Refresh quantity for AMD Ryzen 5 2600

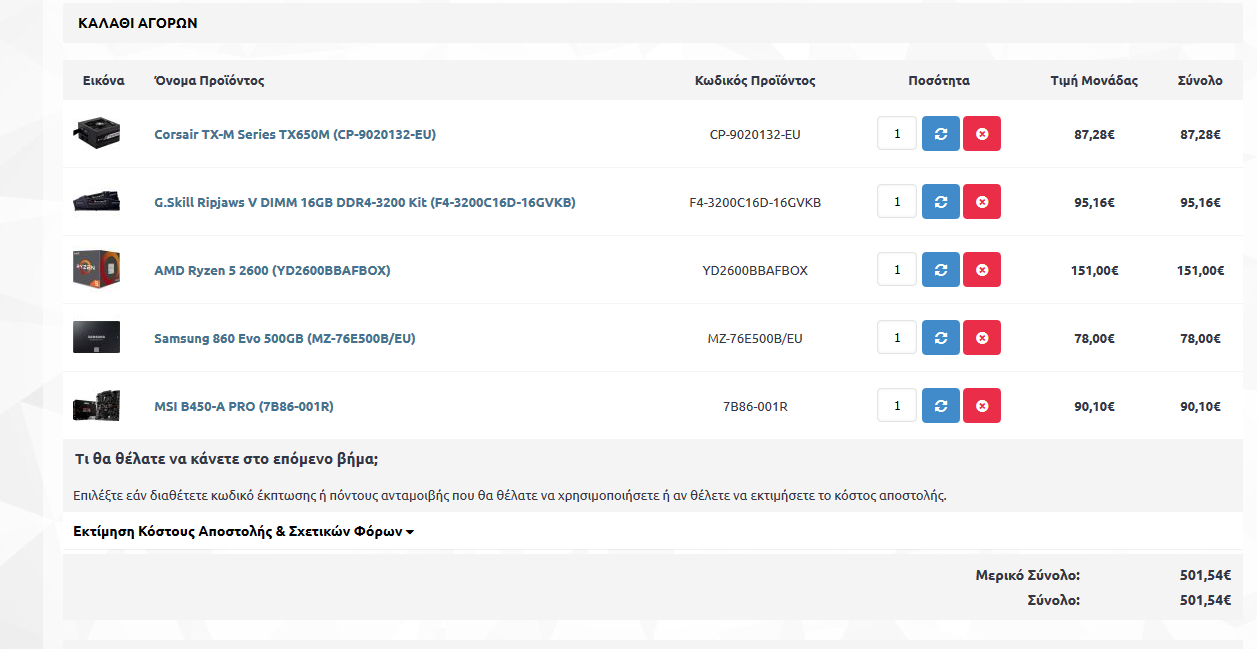click(x=940, y=270)
